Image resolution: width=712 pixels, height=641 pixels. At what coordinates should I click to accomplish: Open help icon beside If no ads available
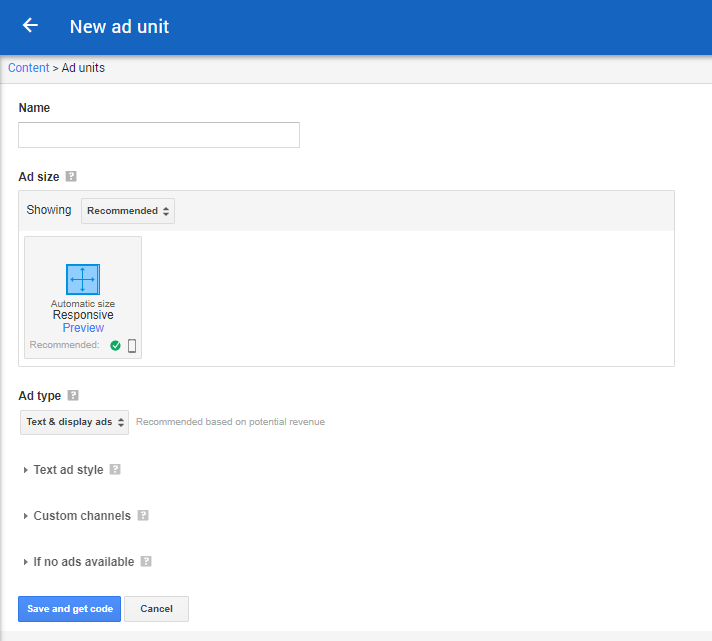click(x=146, y=562)
